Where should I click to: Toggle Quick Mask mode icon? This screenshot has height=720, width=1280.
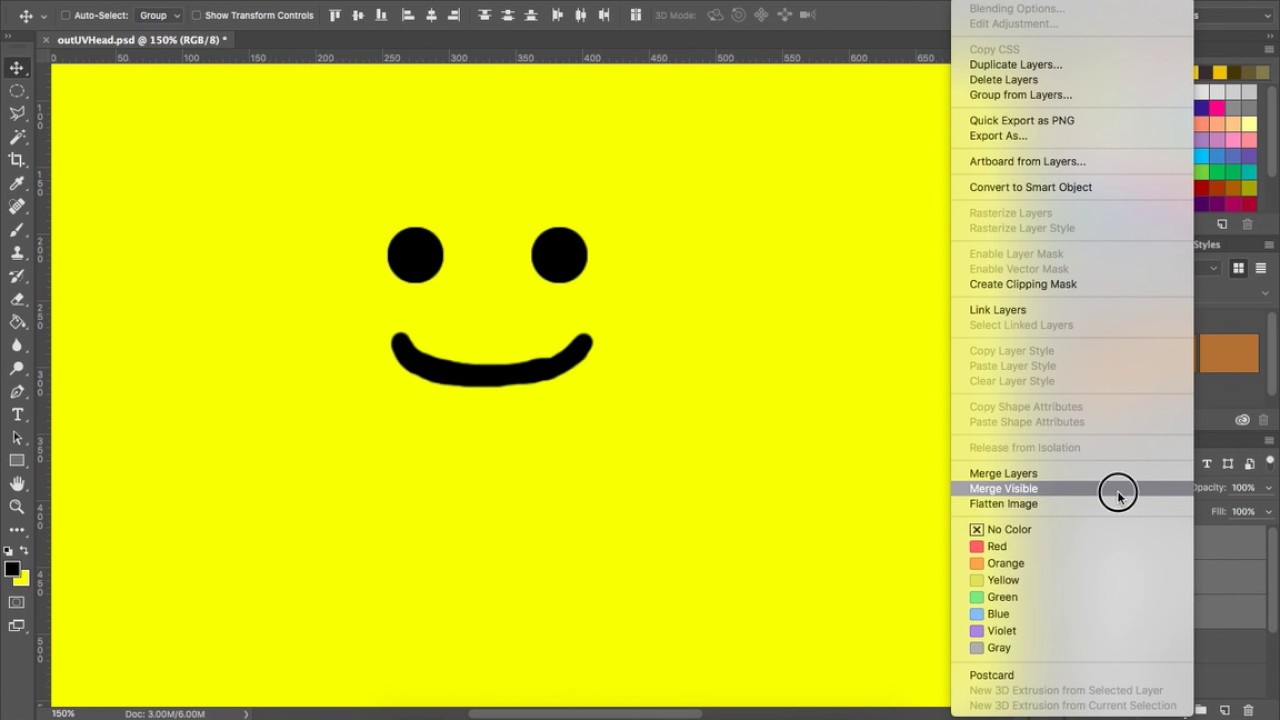(x=17, y=603)
